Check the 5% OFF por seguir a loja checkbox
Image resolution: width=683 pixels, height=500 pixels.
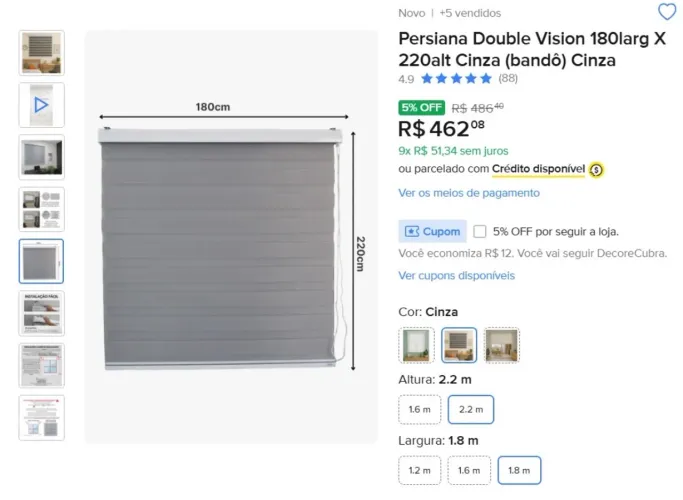click(x=480, y=231)
